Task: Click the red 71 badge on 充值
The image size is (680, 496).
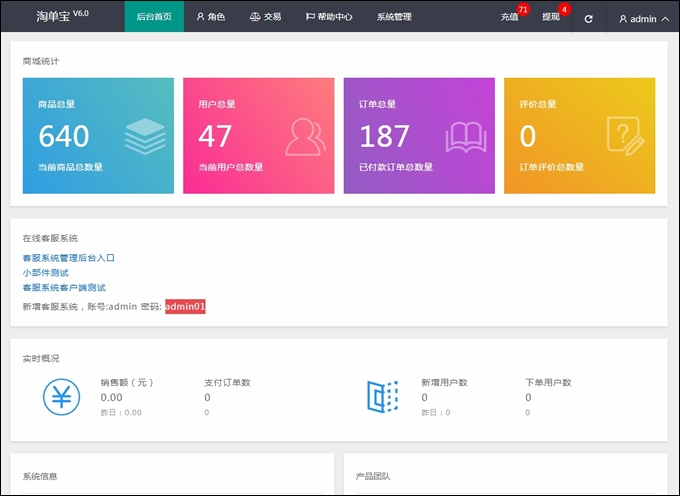Action: [522, 10]
